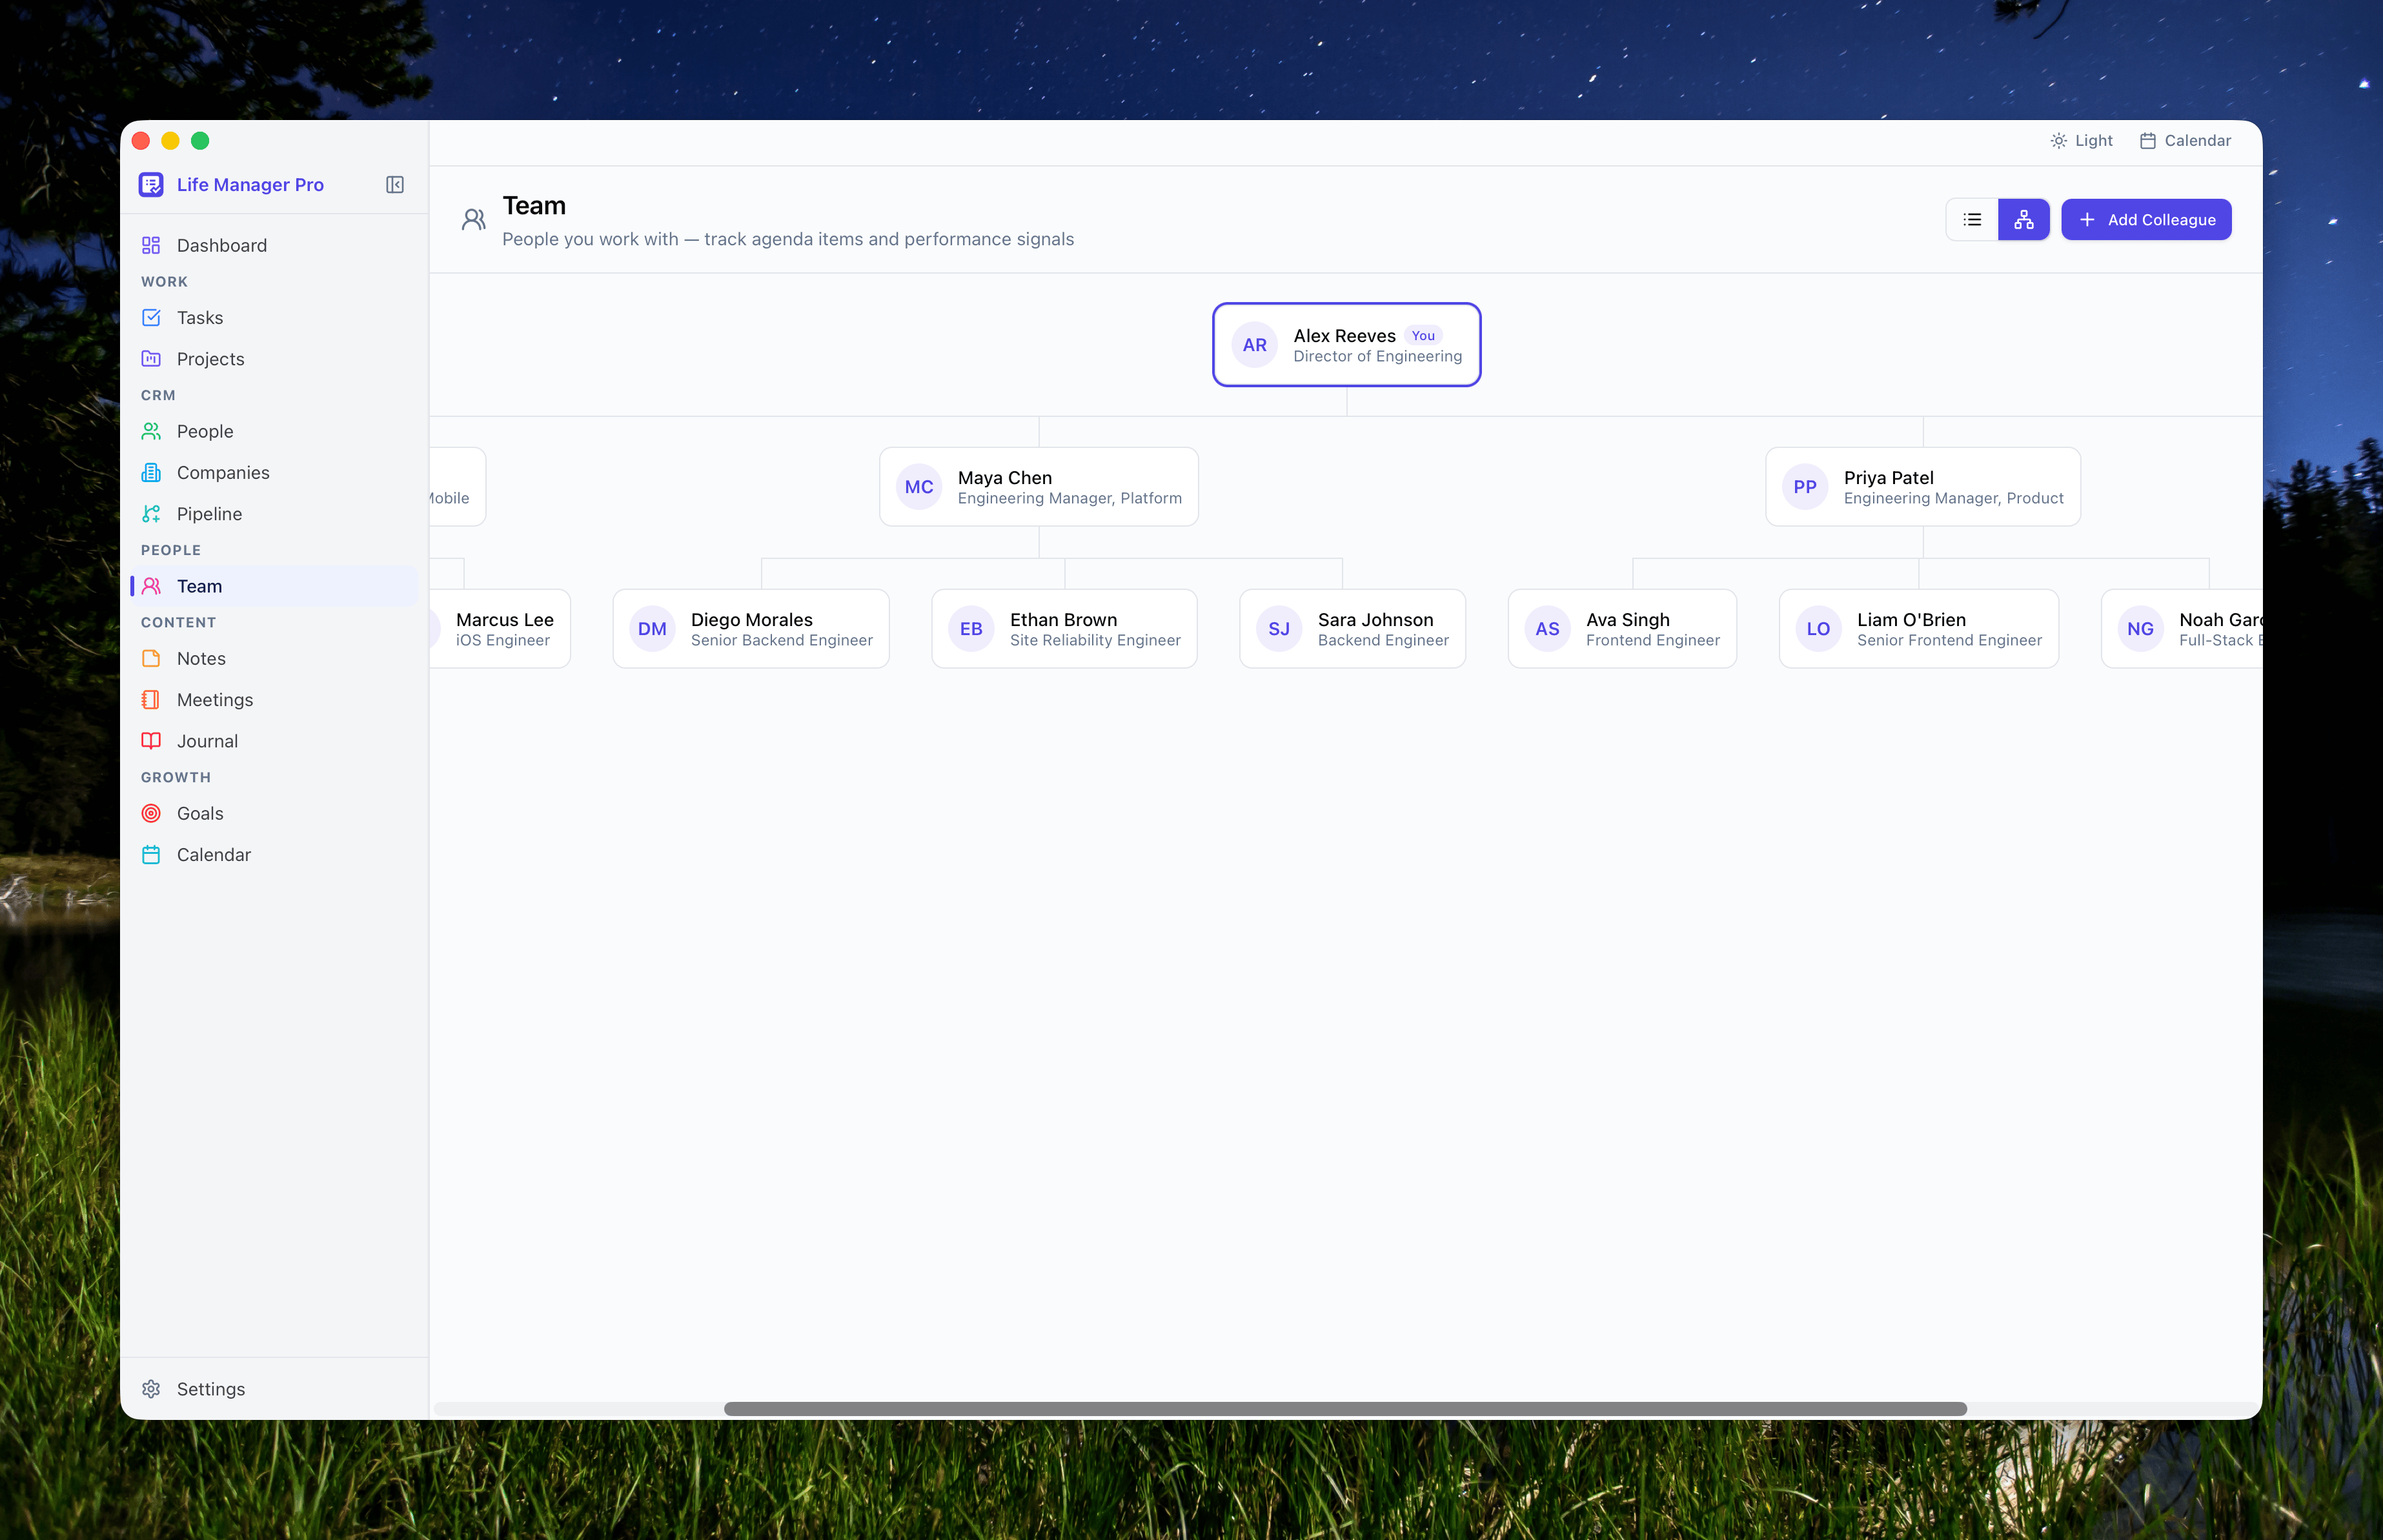Click the sun icon beside Light

2058,141
